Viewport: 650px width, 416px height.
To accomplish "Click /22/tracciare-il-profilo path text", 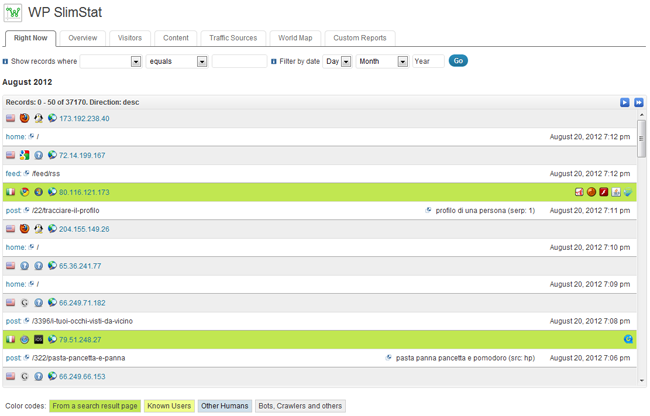I will 65,210.
